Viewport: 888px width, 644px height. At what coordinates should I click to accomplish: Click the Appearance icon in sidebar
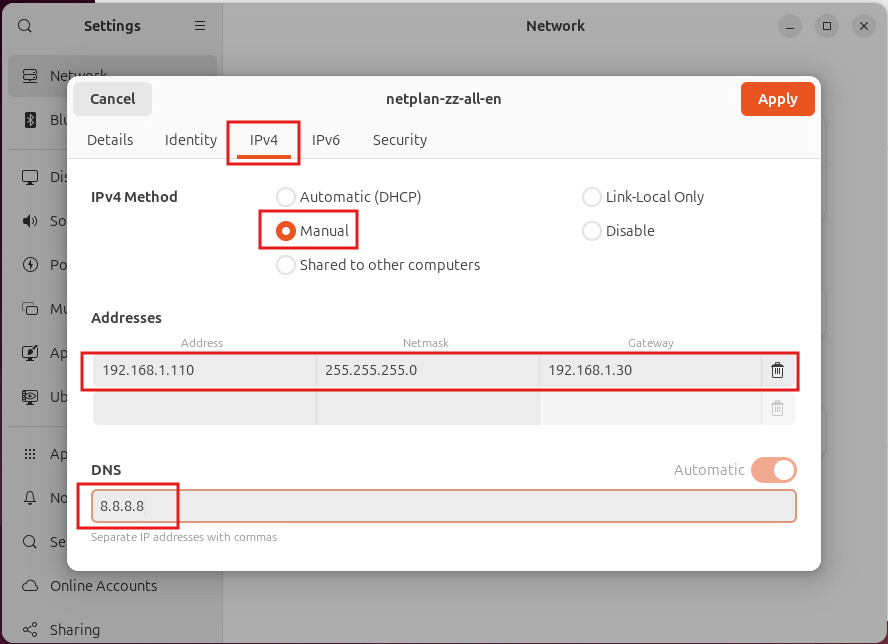(30, 353)
